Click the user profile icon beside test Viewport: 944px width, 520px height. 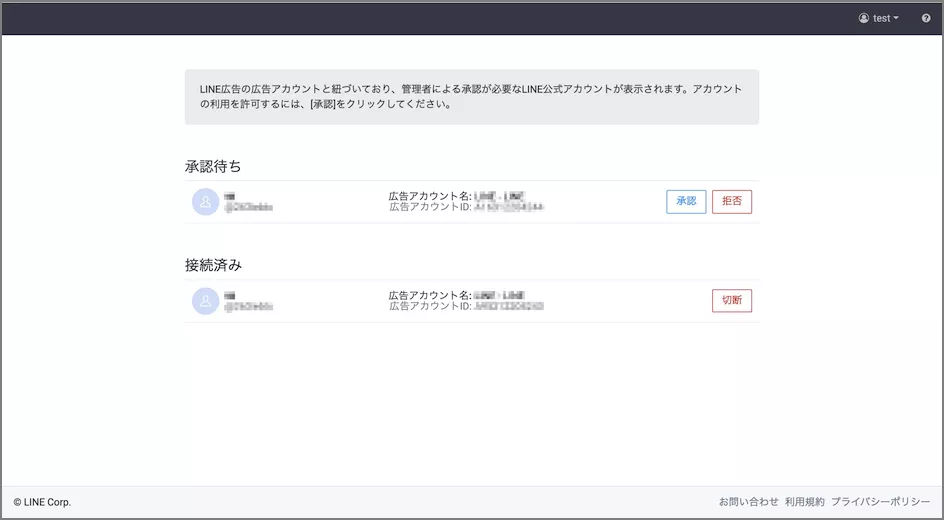(864, 18)
